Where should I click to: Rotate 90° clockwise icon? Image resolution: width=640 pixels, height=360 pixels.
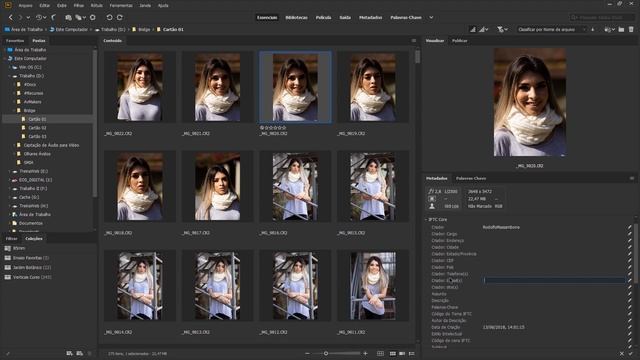[x=120, y=18]
